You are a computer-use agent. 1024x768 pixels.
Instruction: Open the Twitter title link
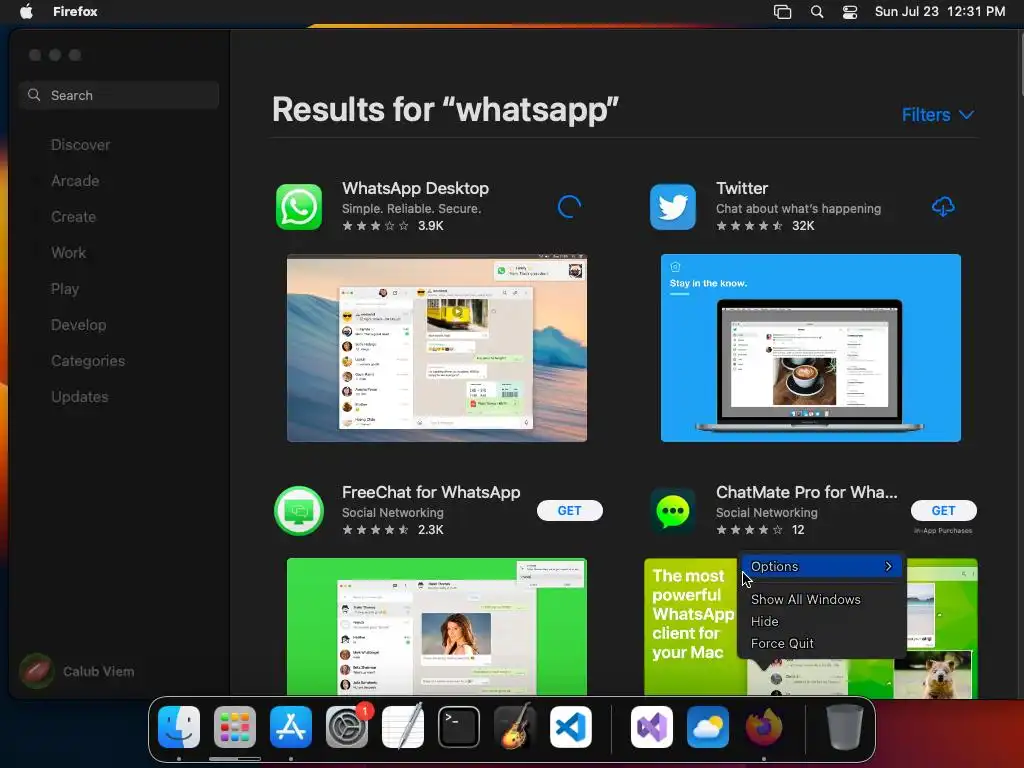pyautogui.click(x=742, y=188)
